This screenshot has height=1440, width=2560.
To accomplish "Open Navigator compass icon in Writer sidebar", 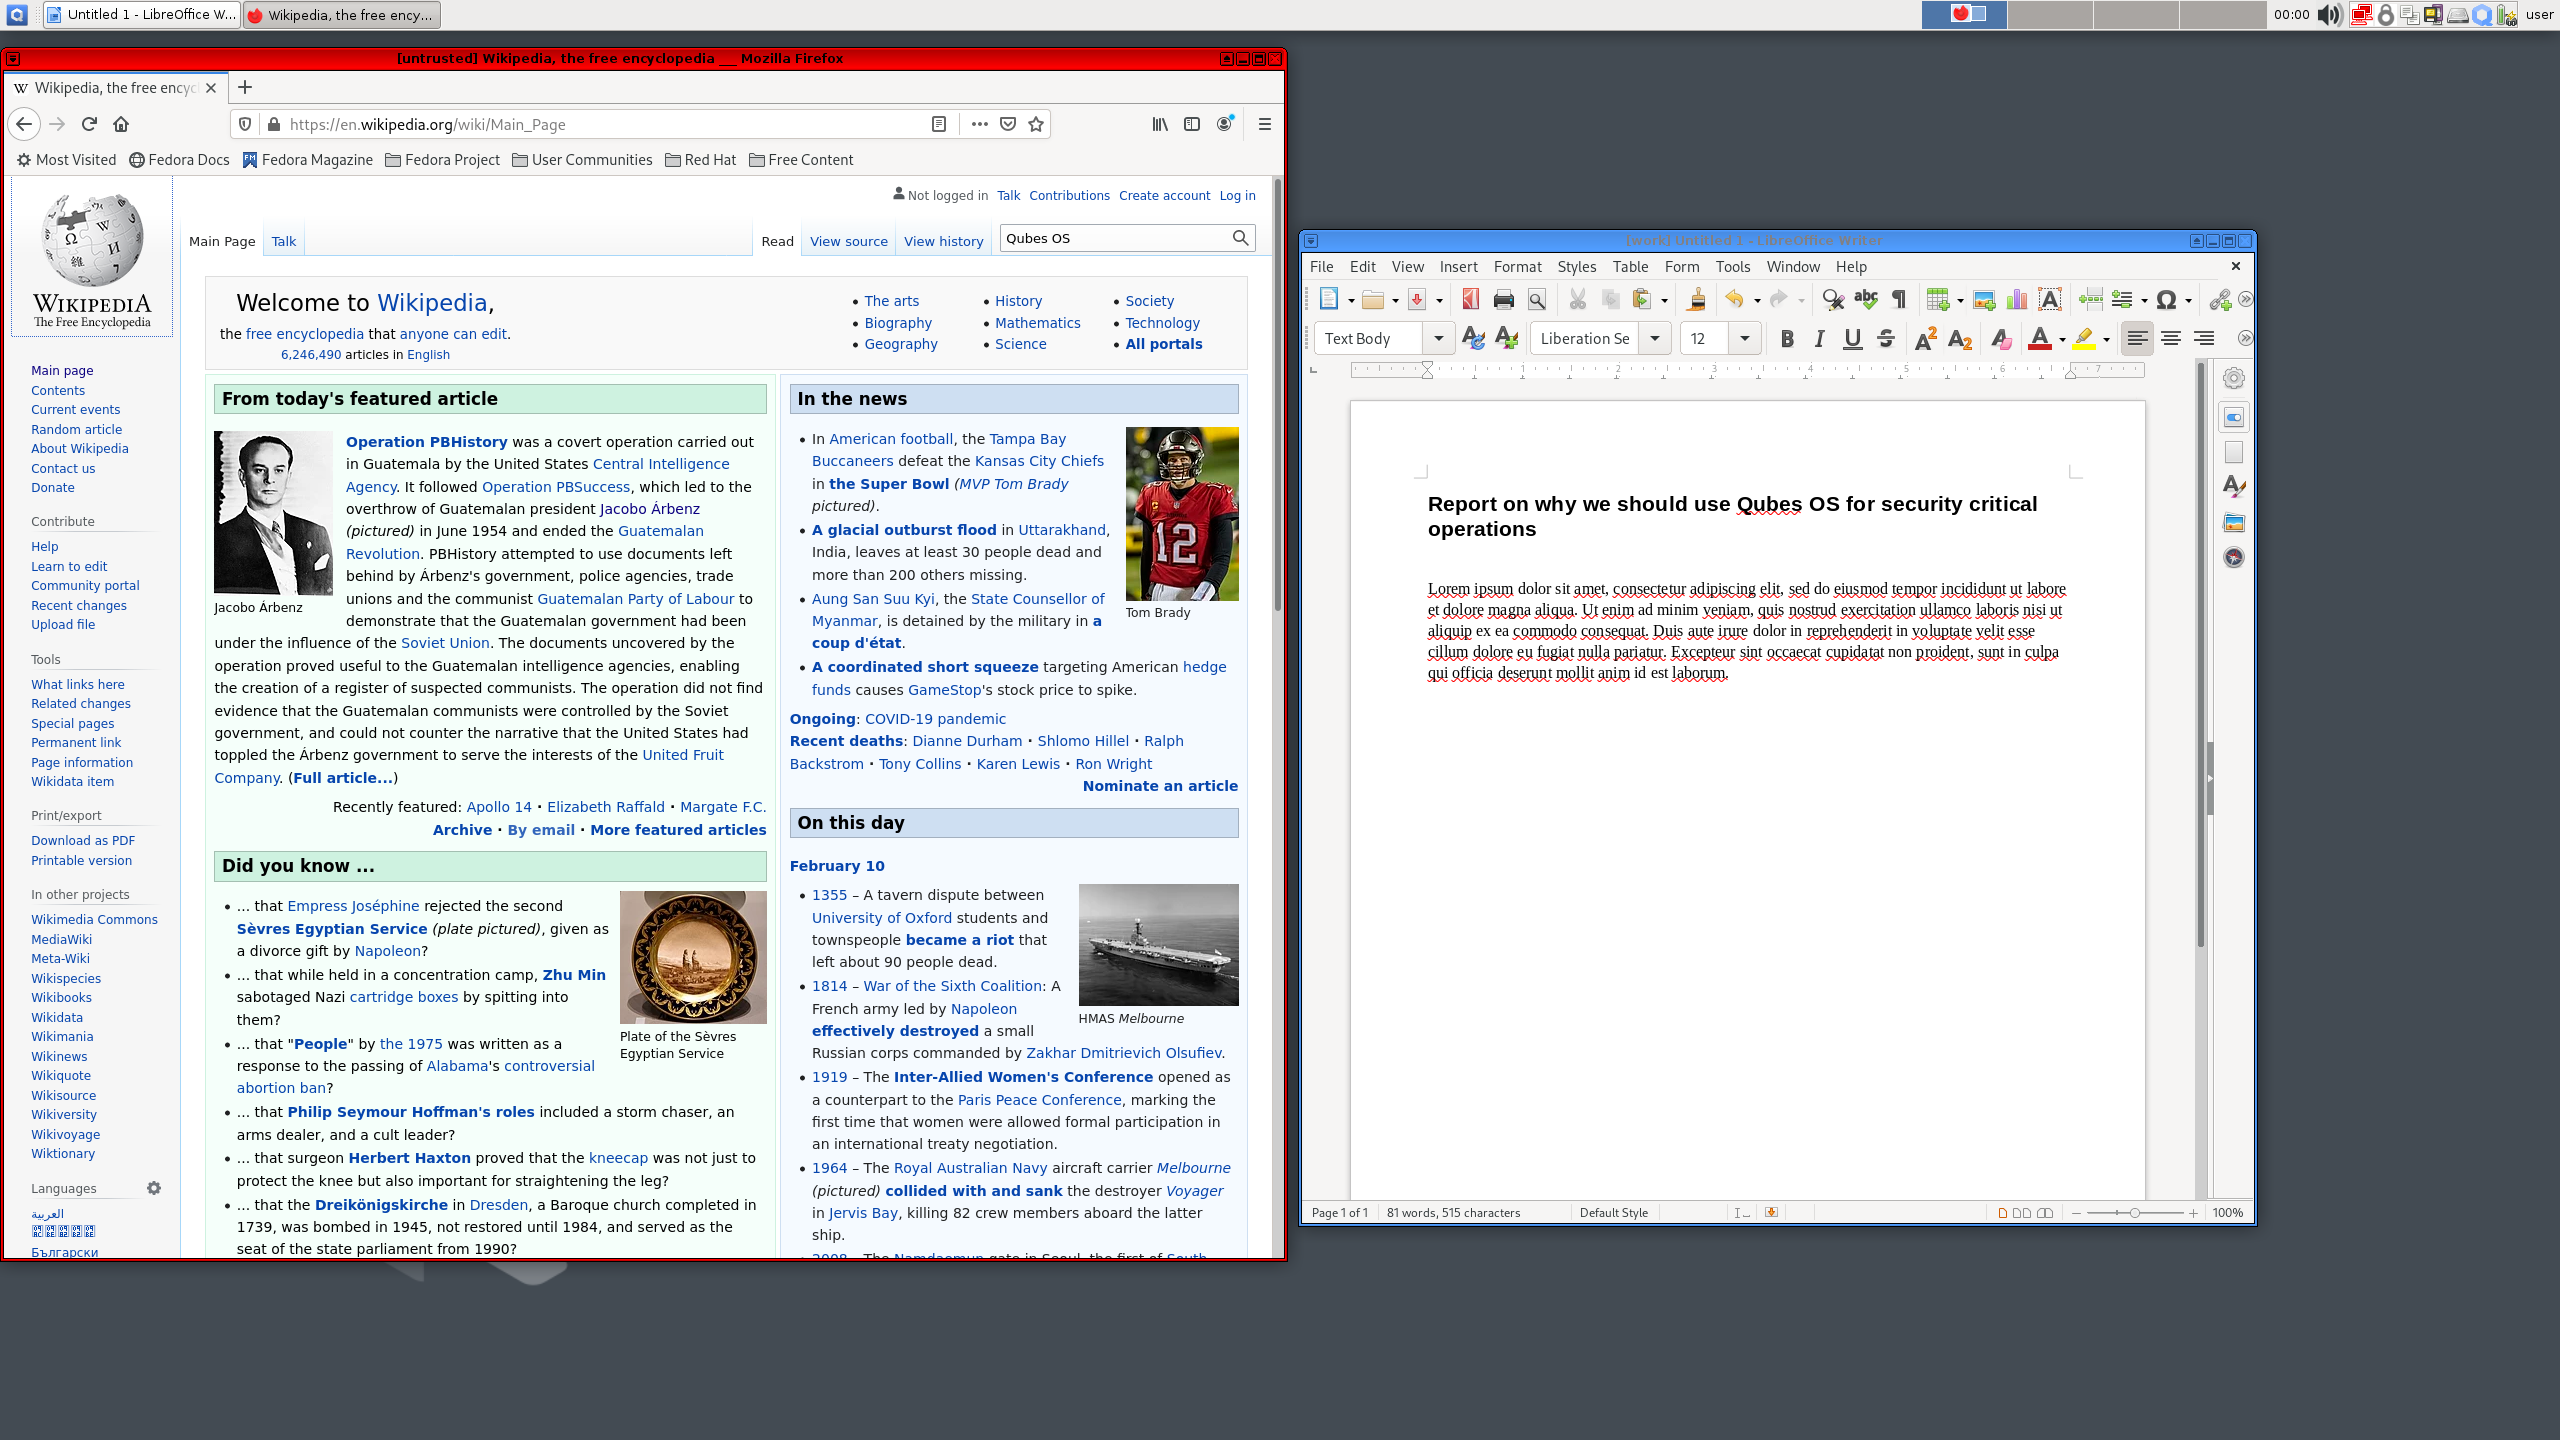I will click(x=2234, y=557).
